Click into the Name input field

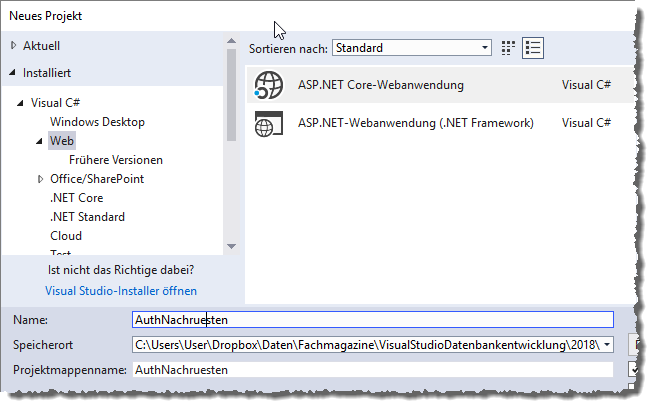(x=373, y=320)
